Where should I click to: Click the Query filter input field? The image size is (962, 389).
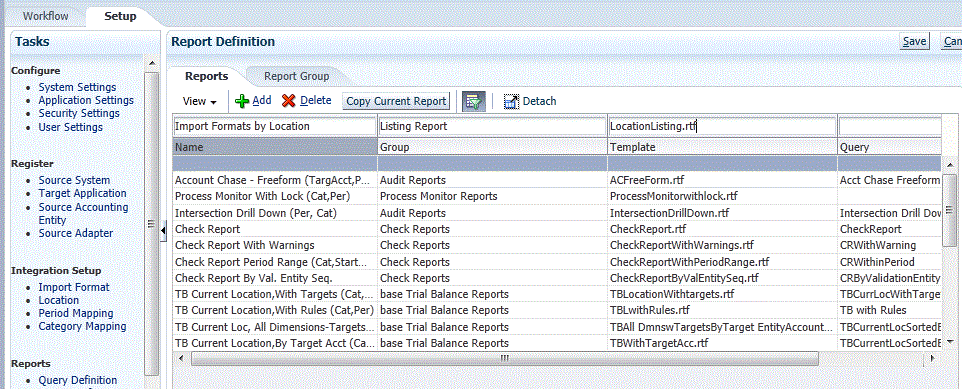(x=890, y=126)
